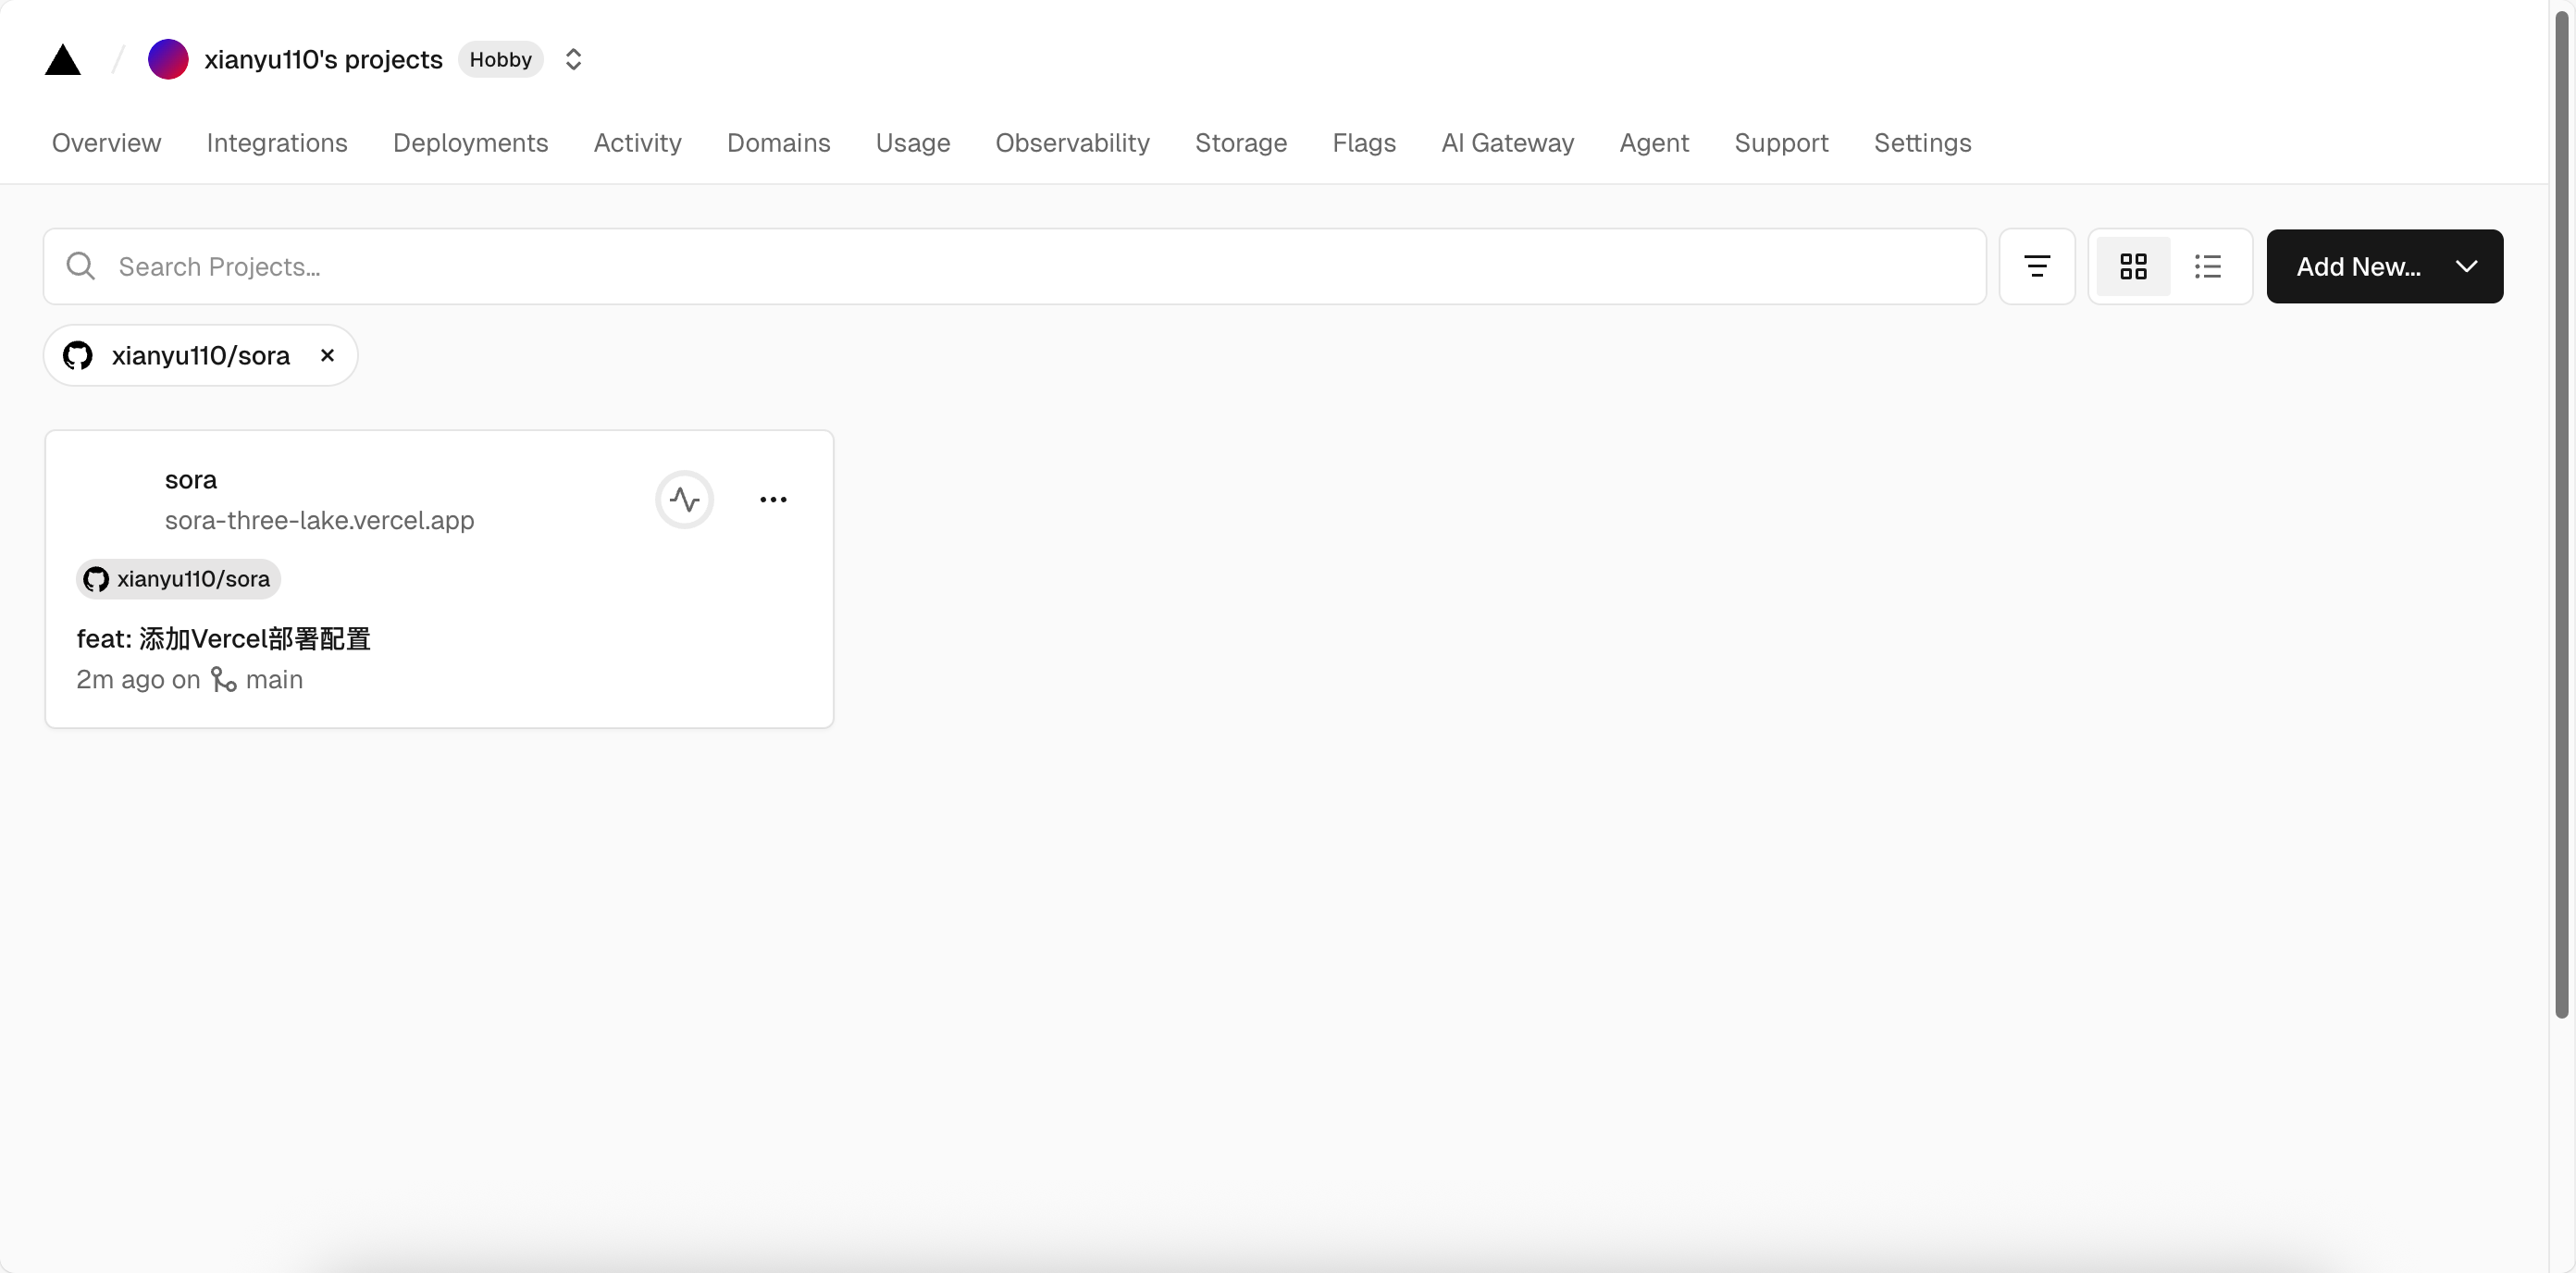Switch to grid view layout
This screenshot has height=1273, width=2576.
(2133, 267)
